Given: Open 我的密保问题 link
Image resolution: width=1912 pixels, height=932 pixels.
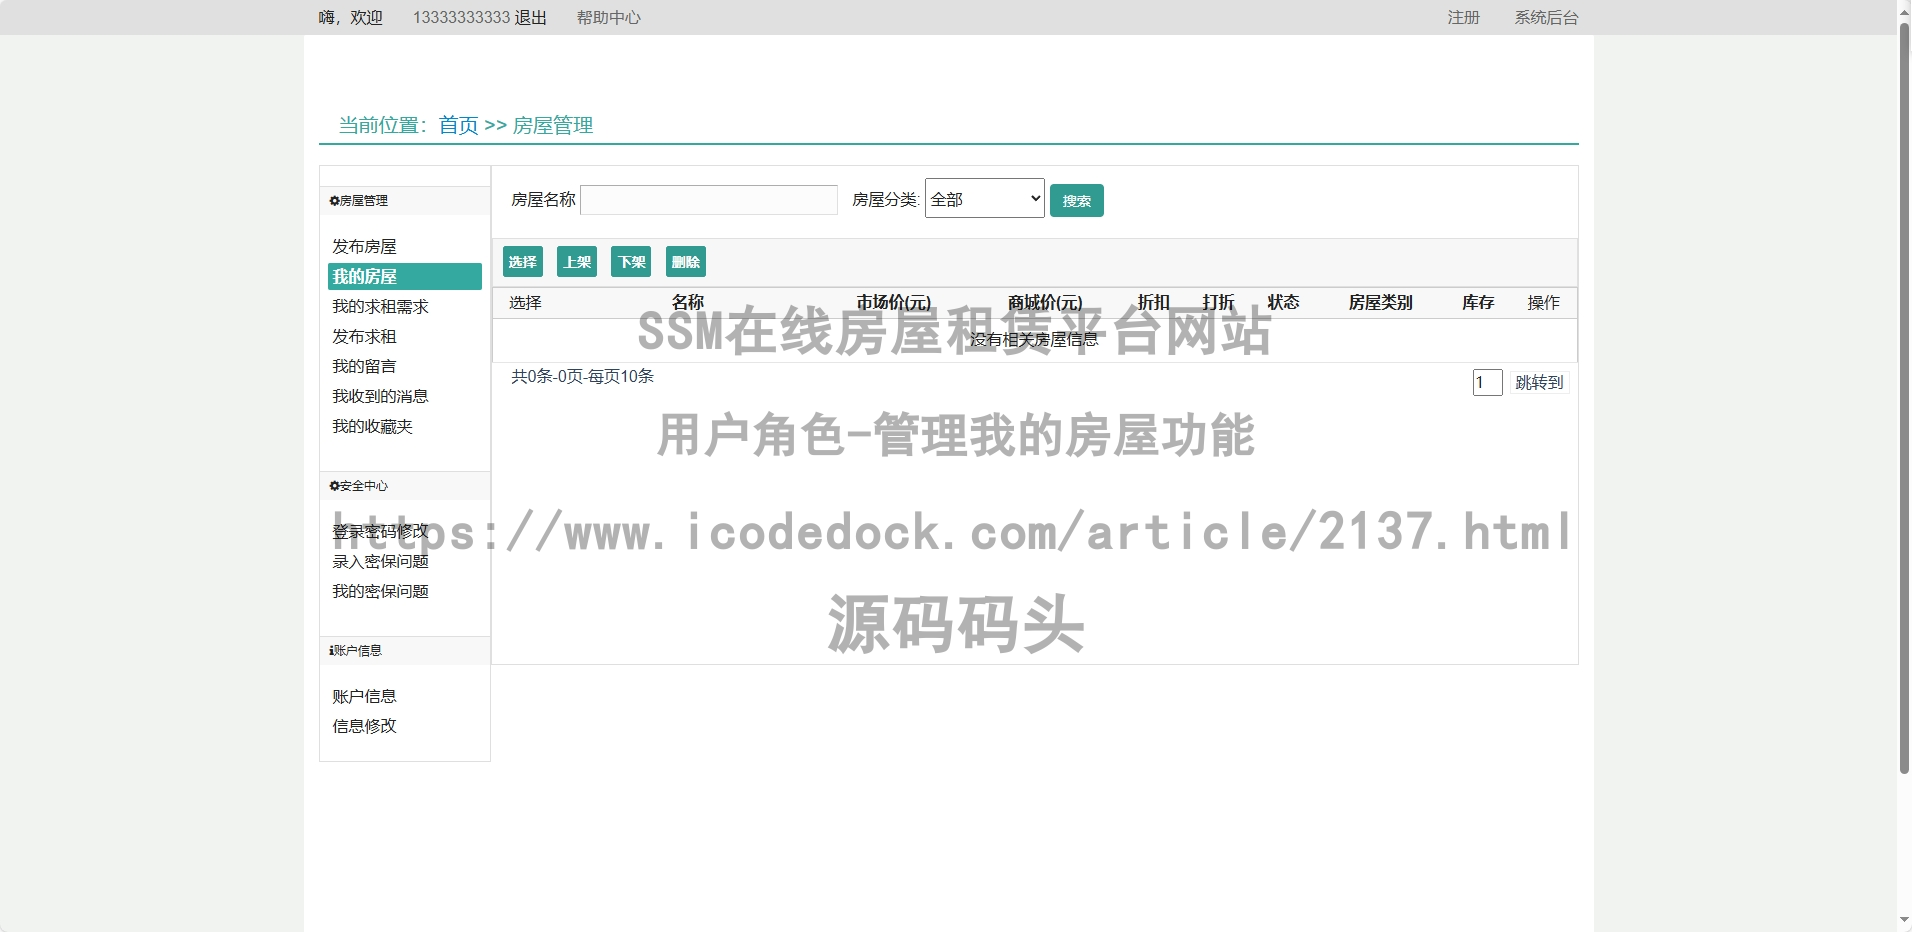Looking at the screenshot, I should [x=380, y=591].
